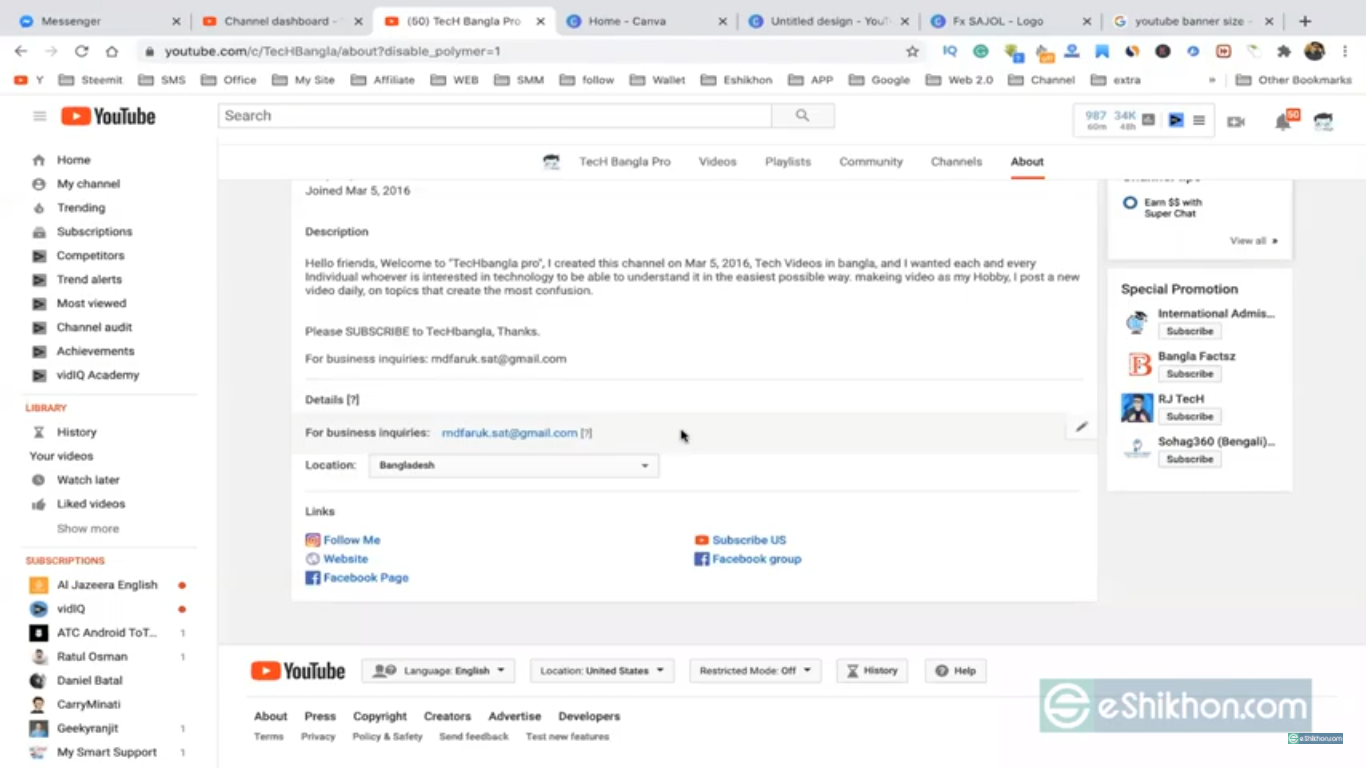Click the YouTube search magnifier button
The image size is (1366, 768).
pos(802,116)
